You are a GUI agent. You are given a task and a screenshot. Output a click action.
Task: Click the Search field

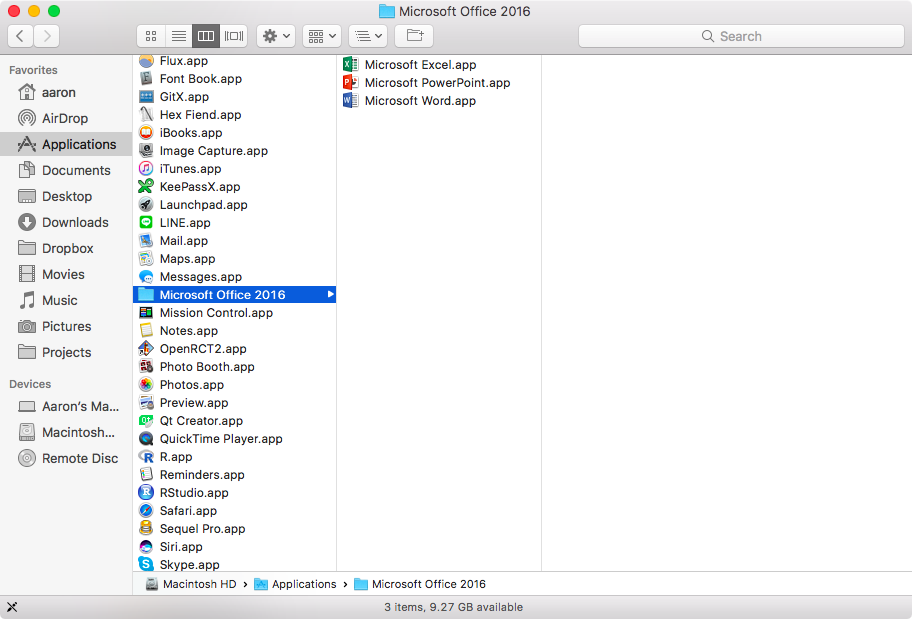[x=741, y=36]
